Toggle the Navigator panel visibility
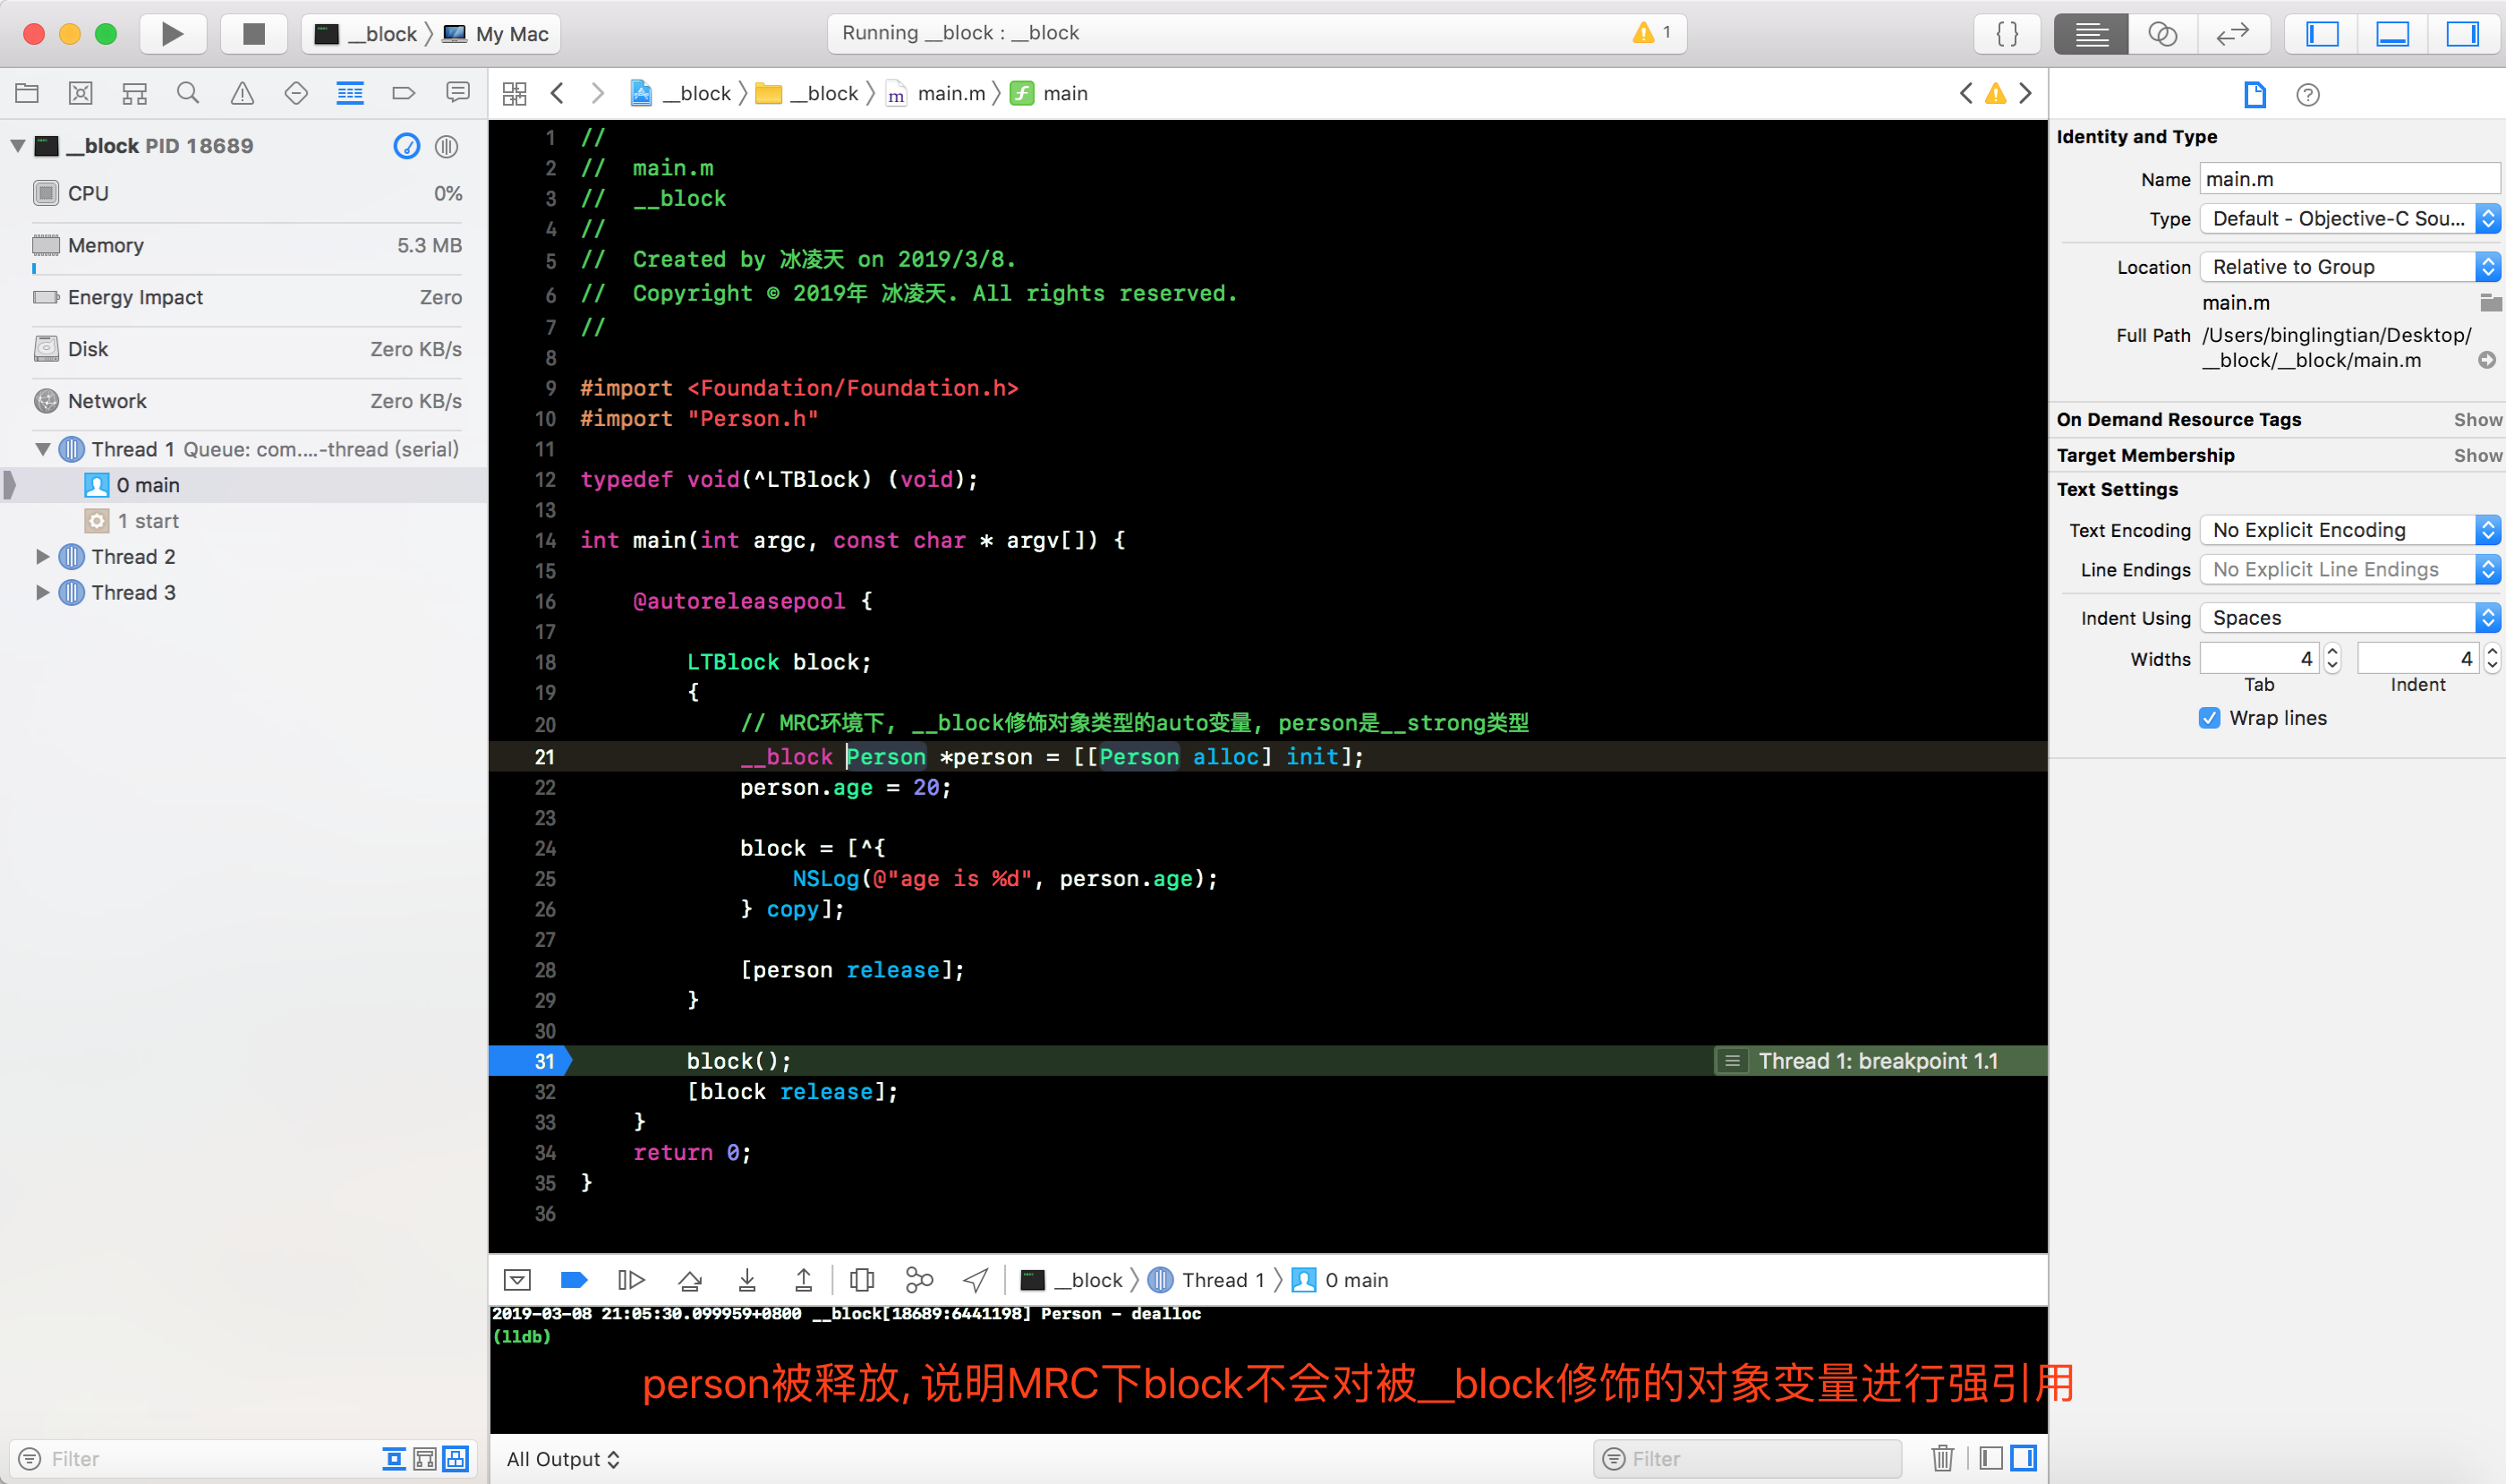Viewport: 2506px width, 1484px height. click(x=2322, y=34)
